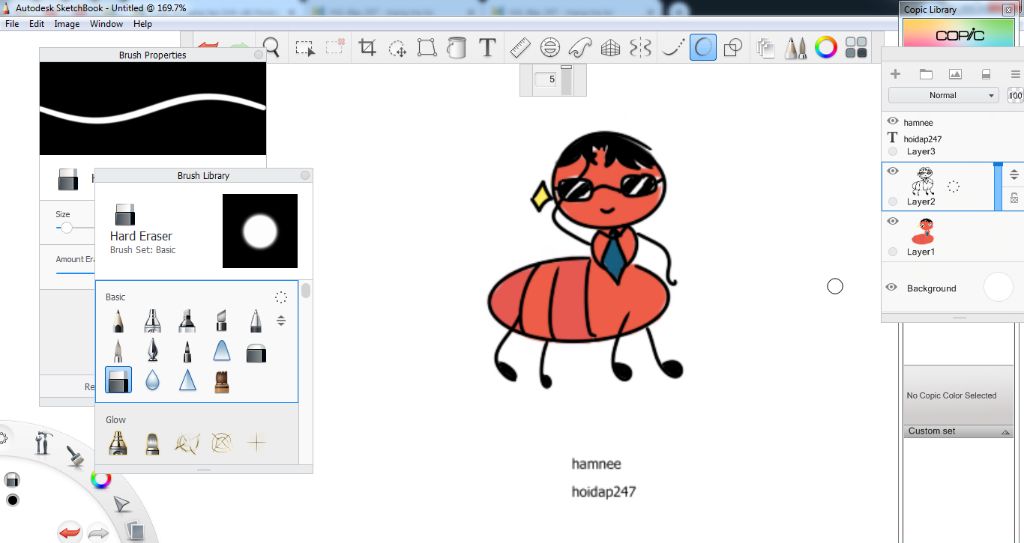Click the gray Redo arrow on lagoon
This screenshot has height=543, width=1024.
click(98, 533)
